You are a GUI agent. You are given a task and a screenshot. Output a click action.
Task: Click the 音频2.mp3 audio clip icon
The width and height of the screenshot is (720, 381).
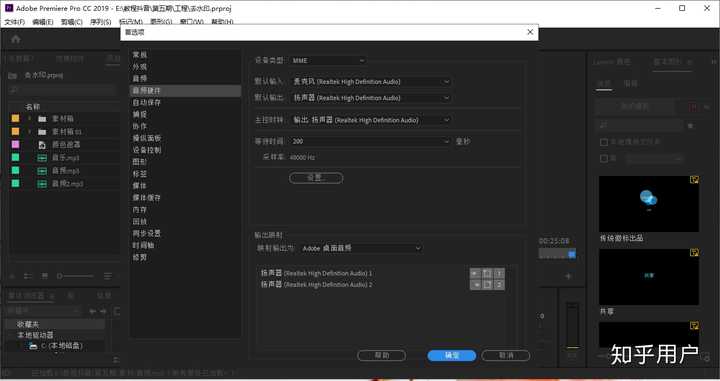pyautogui.click(x=42, y=184)
